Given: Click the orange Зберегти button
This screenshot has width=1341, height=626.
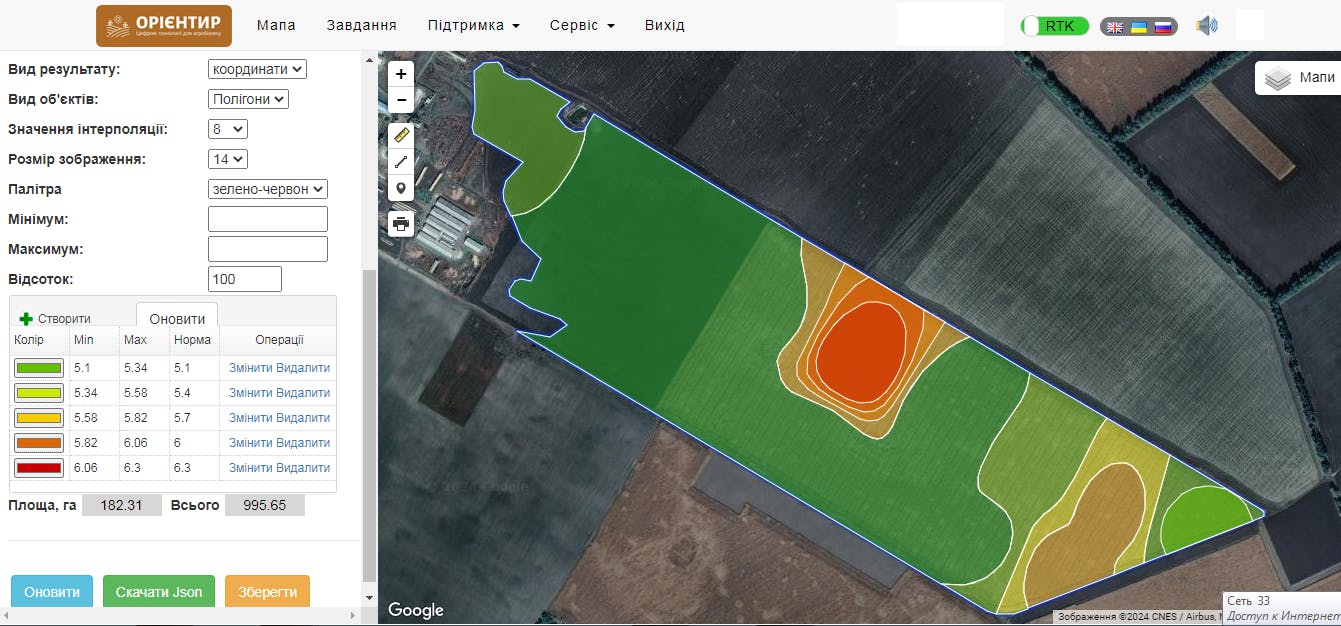Looking at the screenshot, I should (x=267, y=592).
